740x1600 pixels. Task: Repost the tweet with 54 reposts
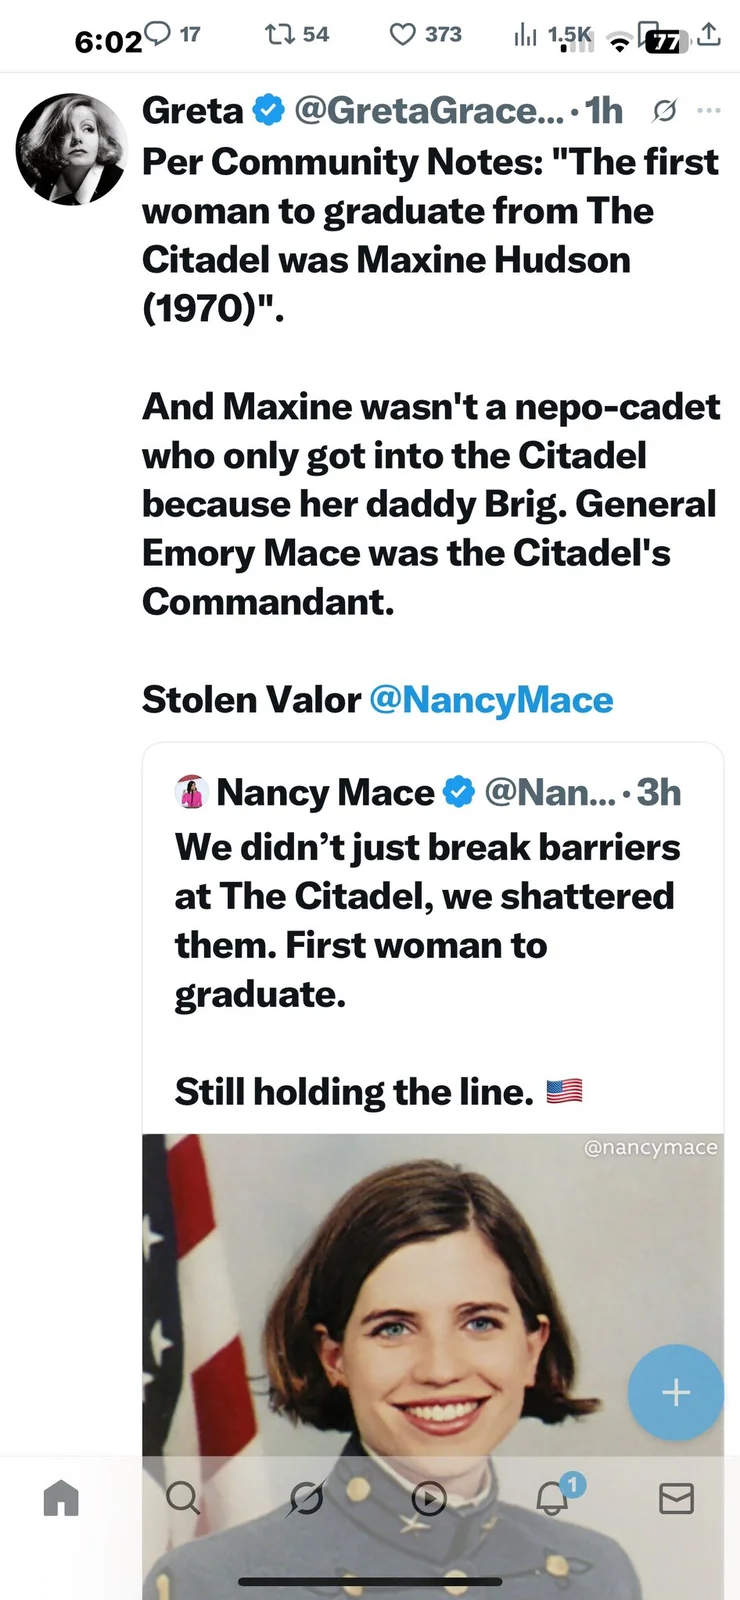(x=280, y=34)
